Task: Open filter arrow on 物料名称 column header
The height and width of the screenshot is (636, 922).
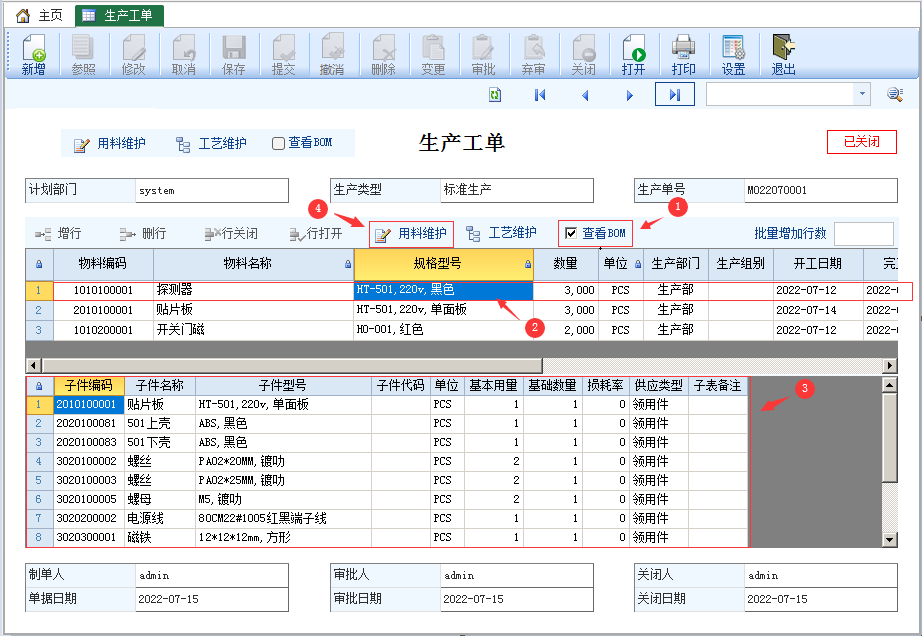Action: 347,265
